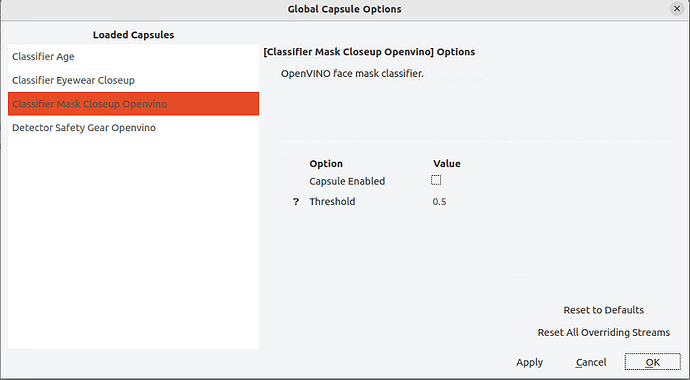The image size is (690, 380).
Task: Click Reset All Overriding Streams
Action: pyautogui.click(x=604, y=332)
